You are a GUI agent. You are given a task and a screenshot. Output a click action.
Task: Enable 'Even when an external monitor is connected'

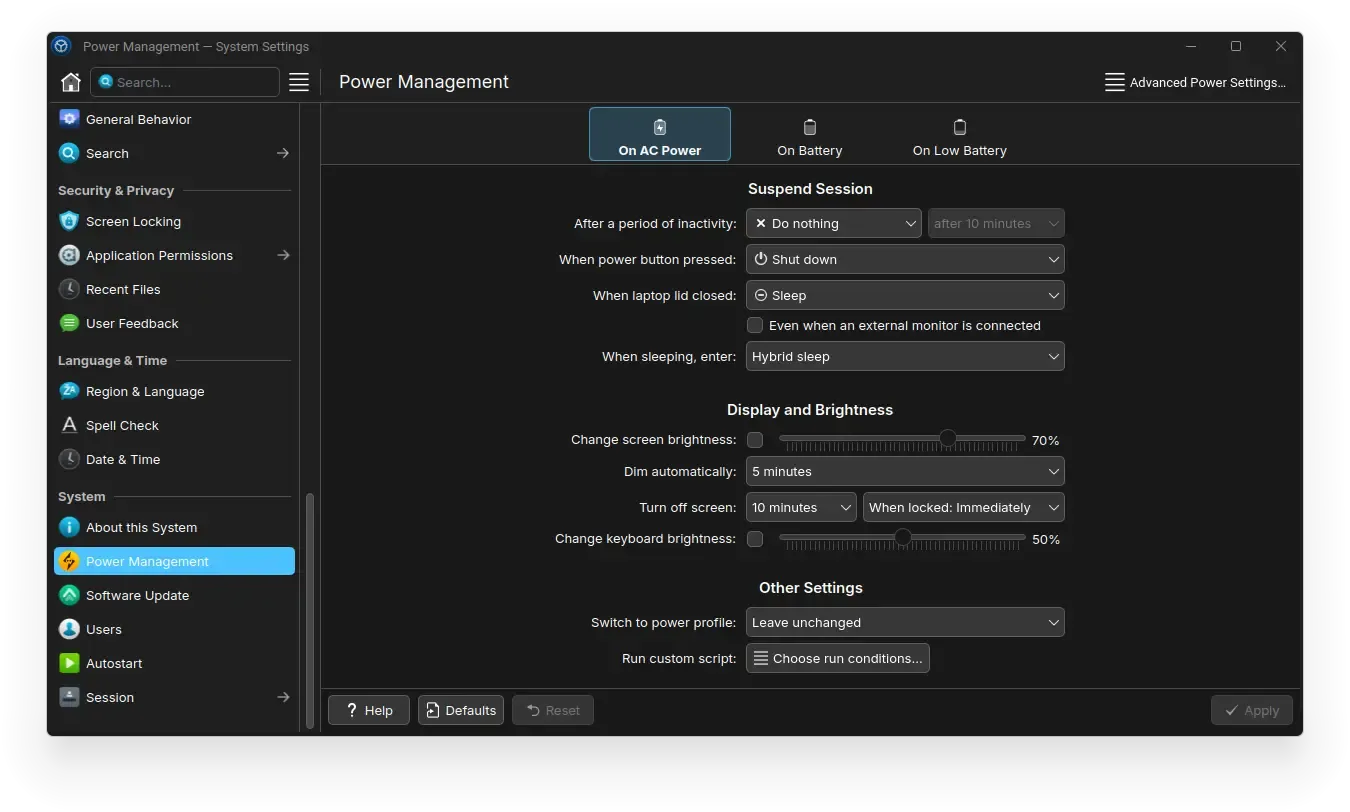coord(755,325)
